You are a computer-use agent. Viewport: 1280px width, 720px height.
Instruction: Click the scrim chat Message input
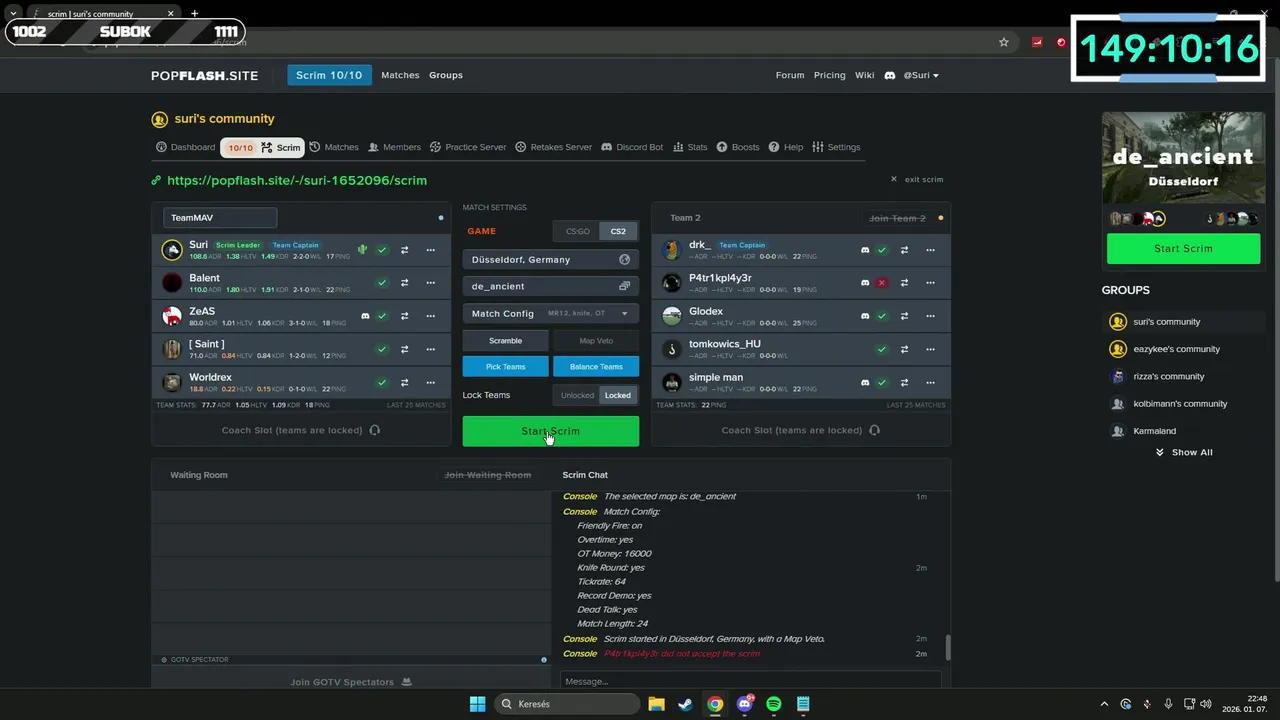click(x=750, y=681)
